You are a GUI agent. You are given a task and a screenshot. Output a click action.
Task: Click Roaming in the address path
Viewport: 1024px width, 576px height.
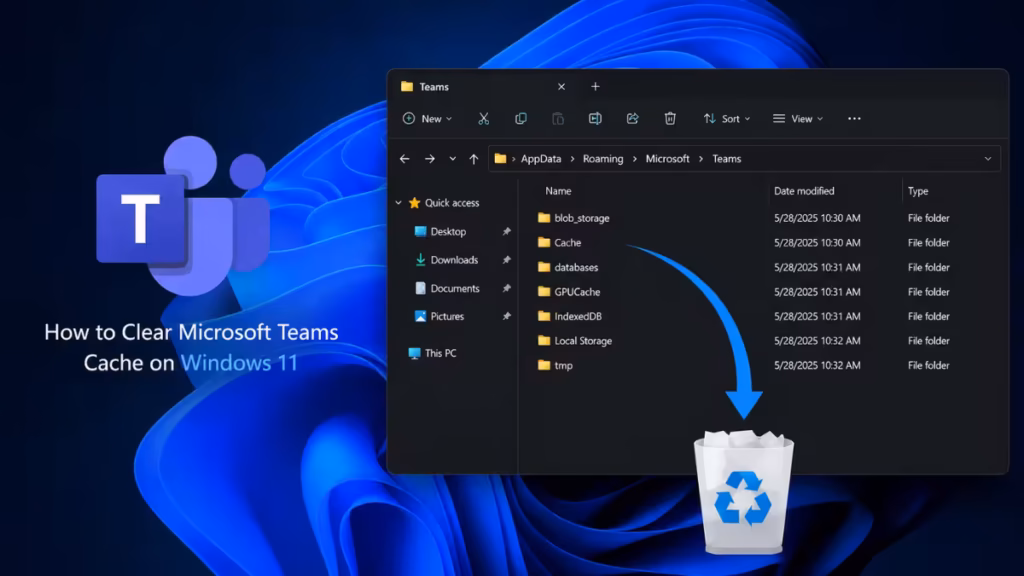(x=603, y=159)
